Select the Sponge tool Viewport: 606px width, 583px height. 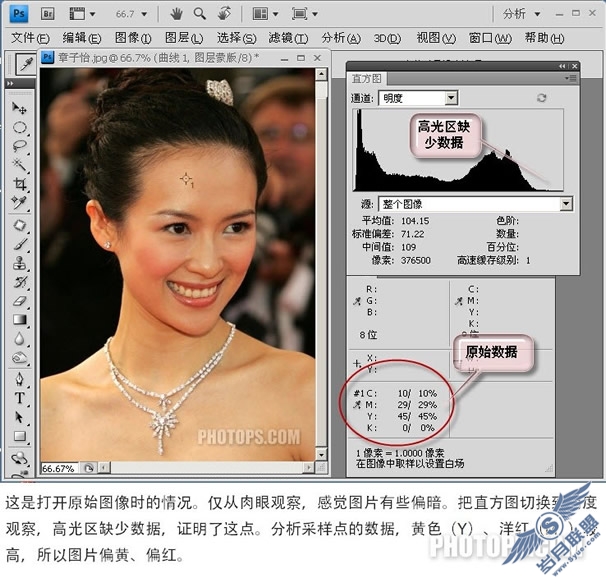19,358
